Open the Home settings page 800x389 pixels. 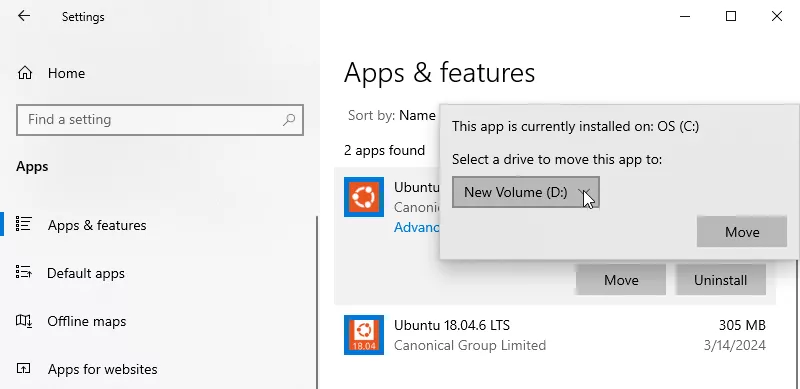[x=66, y=74]
